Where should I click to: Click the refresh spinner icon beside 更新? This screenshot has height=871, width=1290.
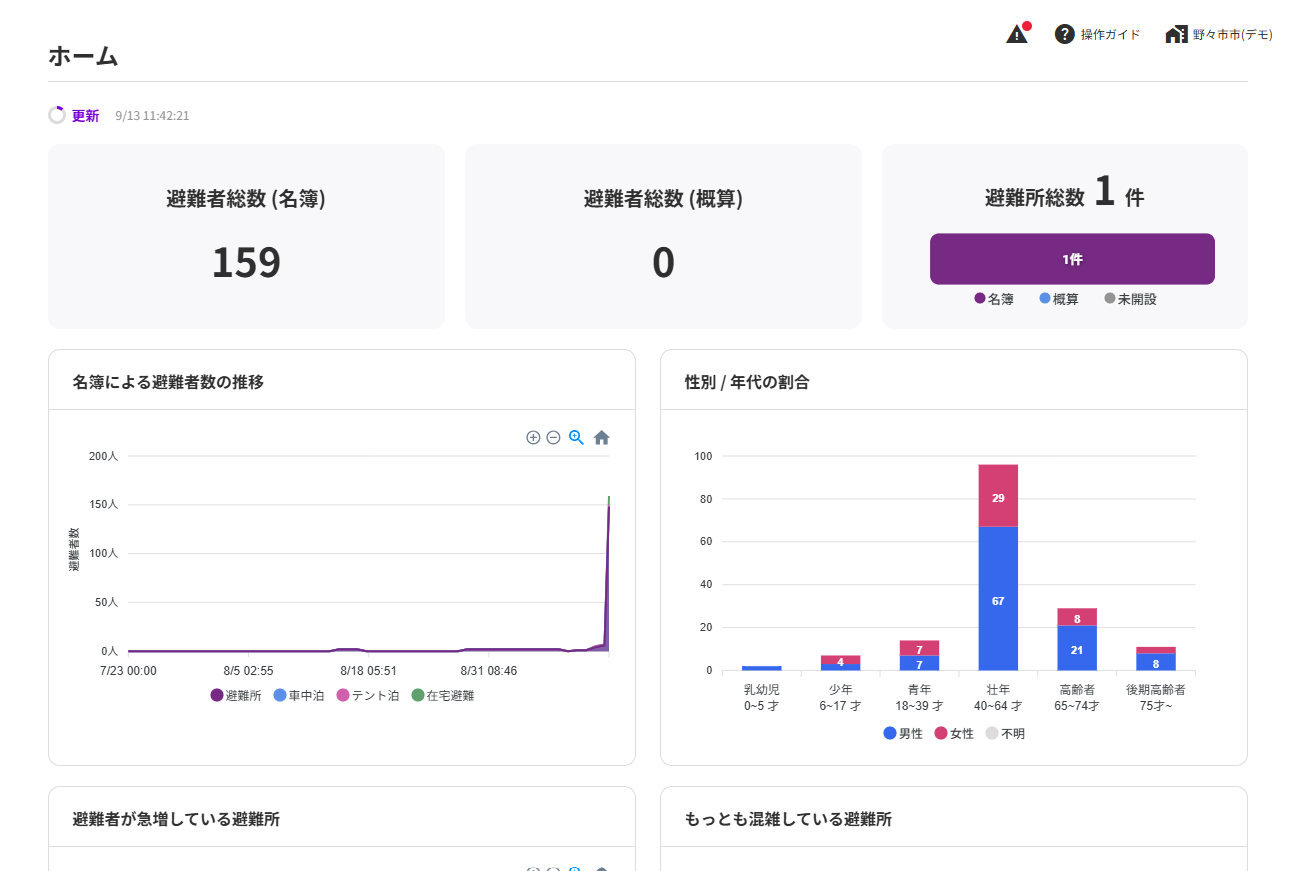pos(57,115)
